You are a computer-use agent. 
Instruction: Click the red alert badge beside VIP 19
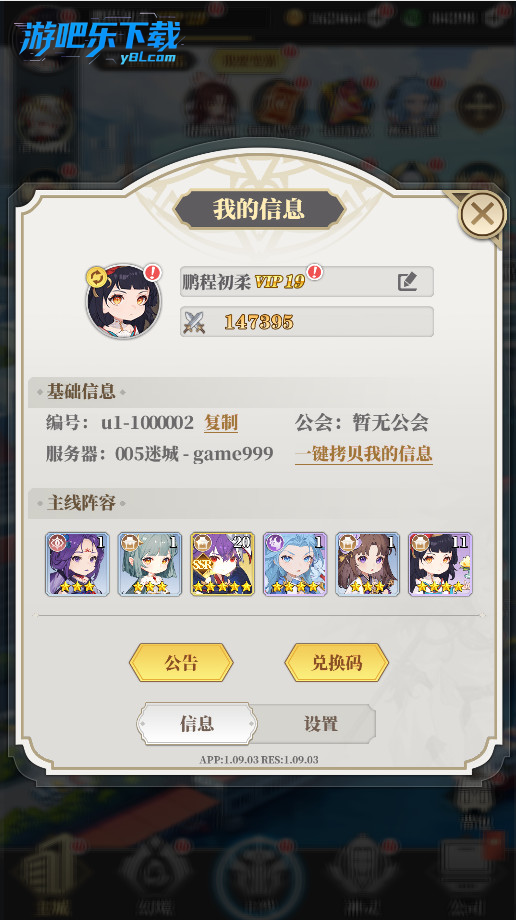[x=315, y=272]
